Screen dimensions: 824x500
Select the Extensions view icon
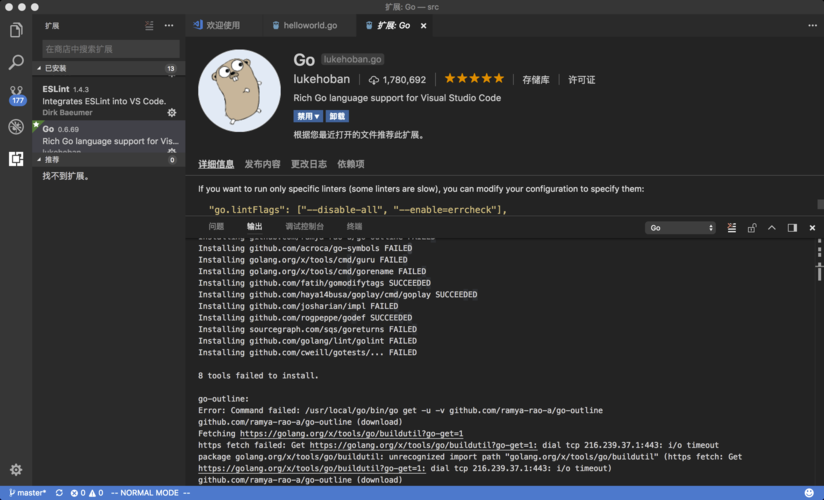point(16,159)
